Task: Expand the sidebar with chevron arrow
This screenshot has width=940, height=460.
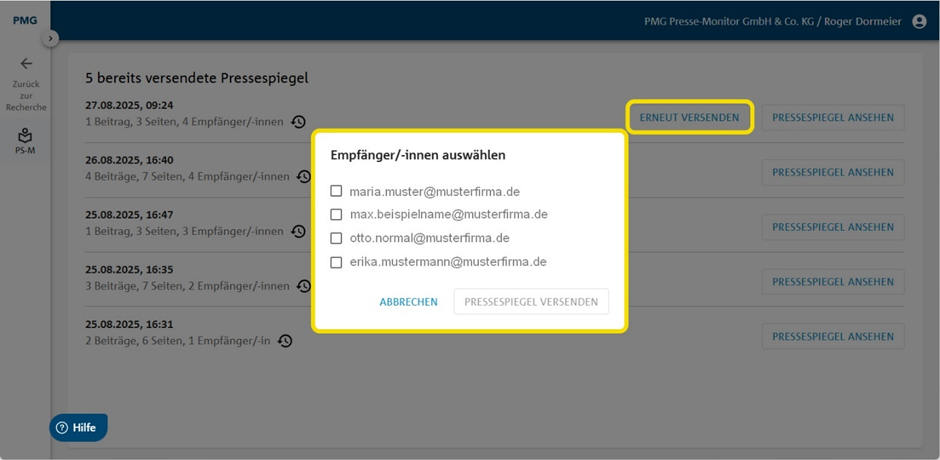Action: pos(50,38)
